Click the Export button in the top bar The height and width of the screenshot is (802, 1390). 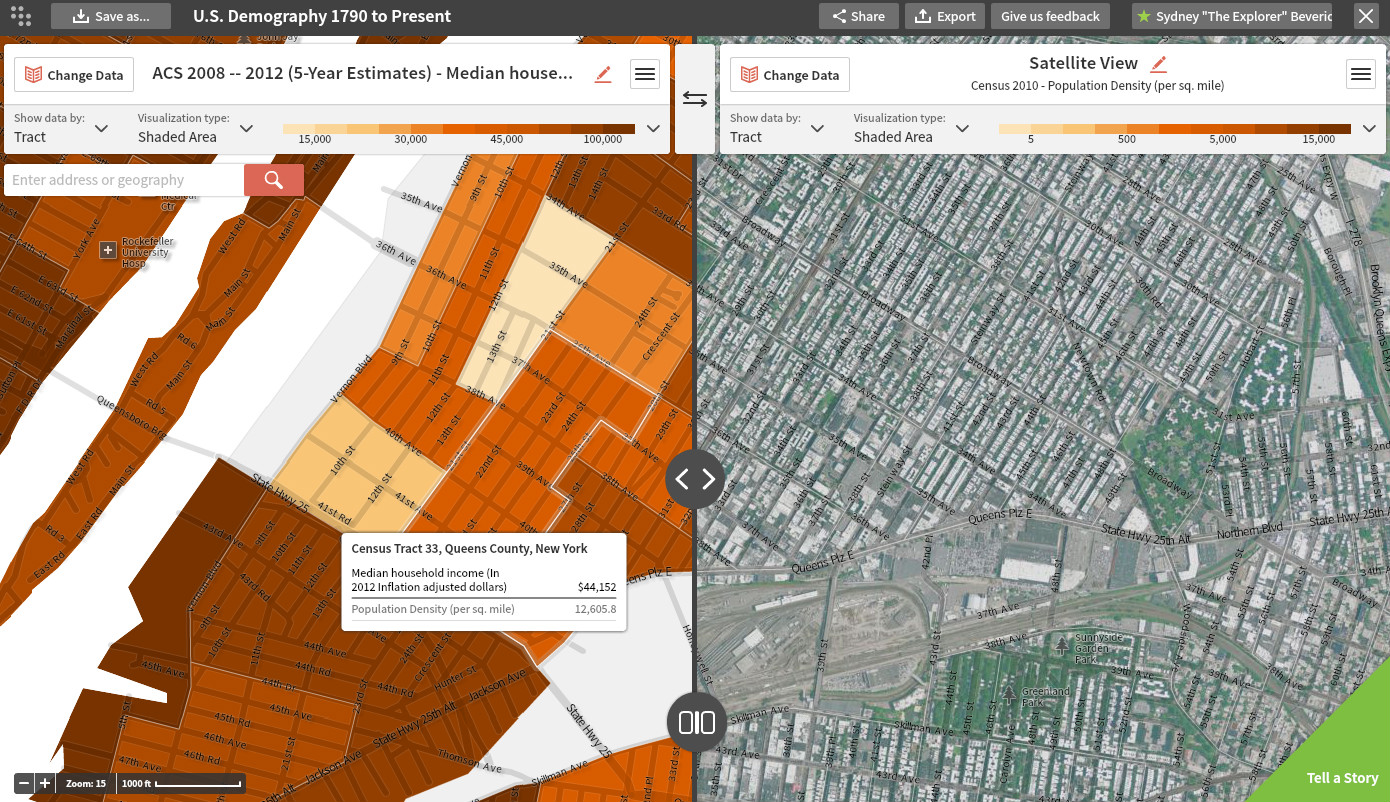(x=944, y=16)
